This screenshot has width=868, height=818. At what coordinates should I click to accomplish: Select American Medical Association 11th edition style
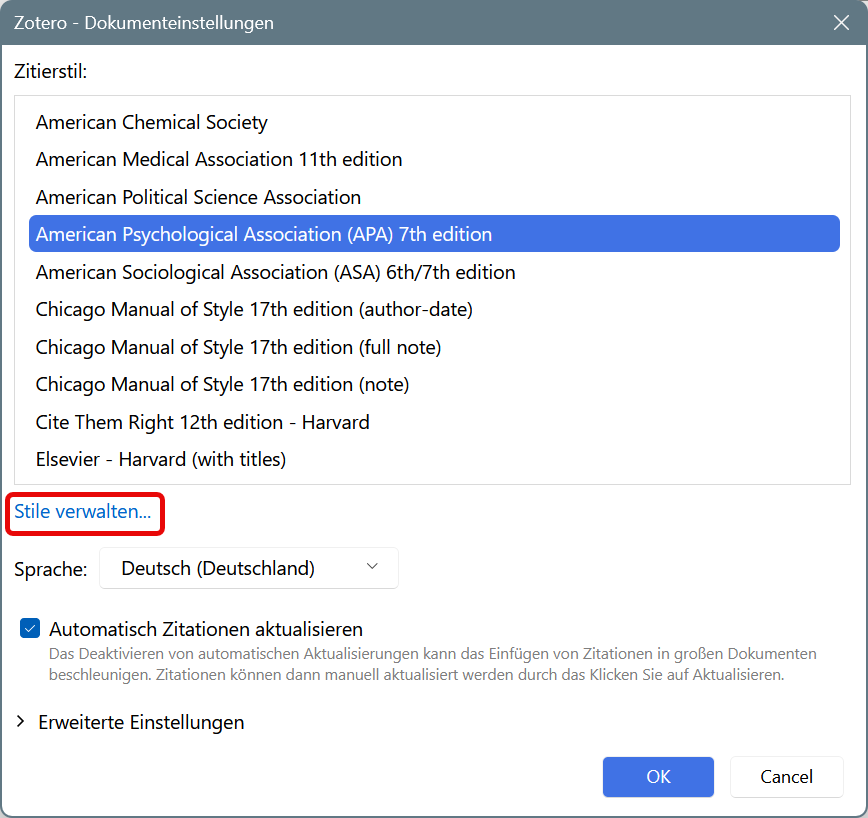point(434,159)
